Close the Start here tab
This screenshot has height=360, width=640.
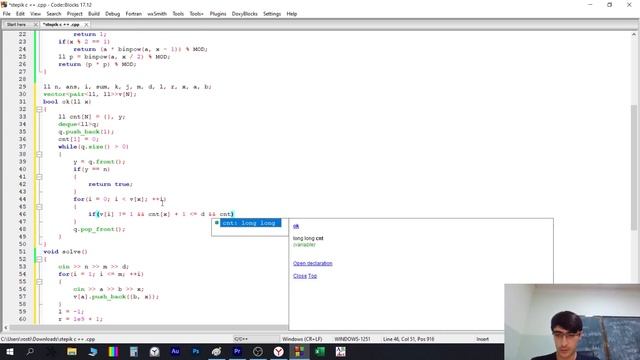(x=36, y=25)
